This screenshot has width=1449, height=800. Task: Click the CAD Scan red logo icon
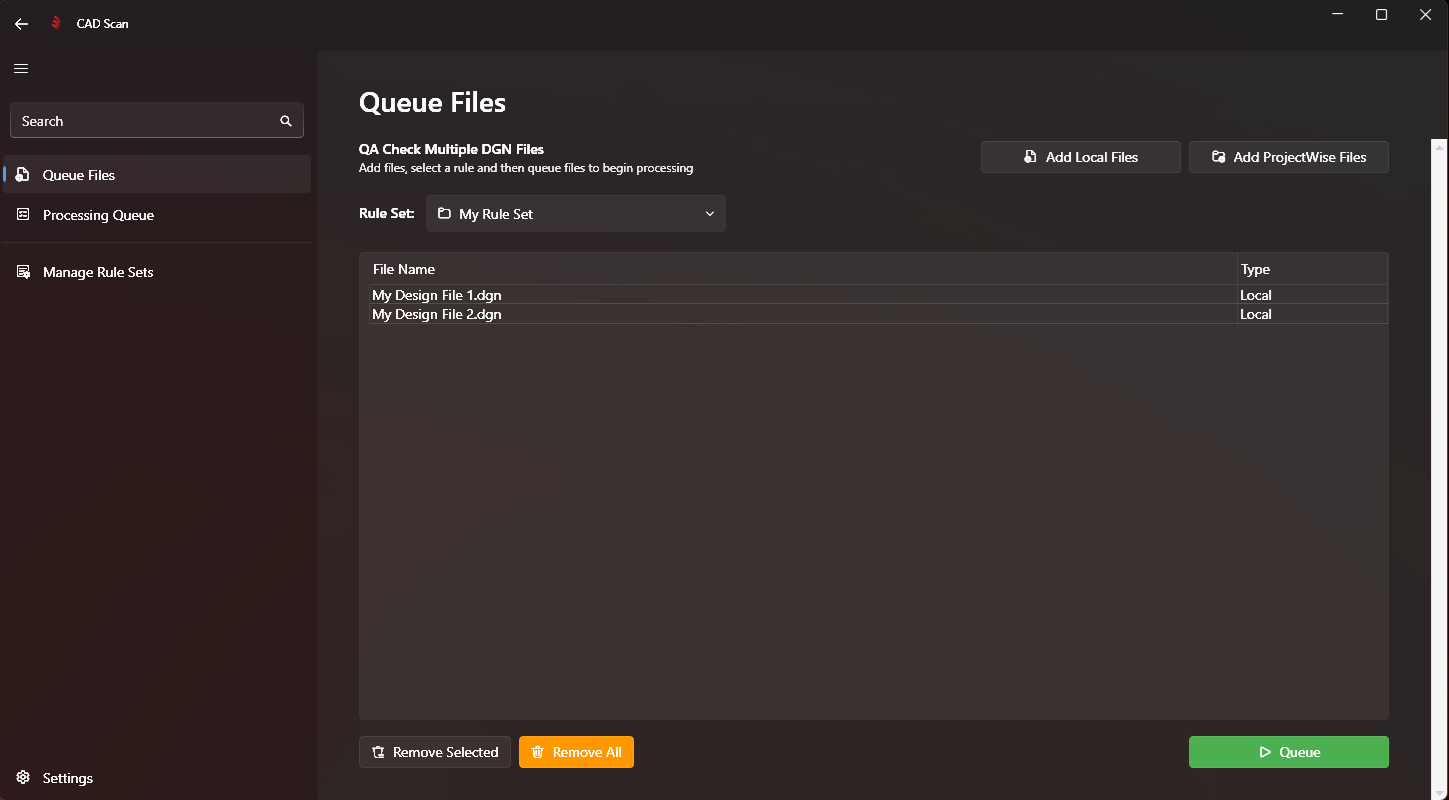[x=57, y=23]
